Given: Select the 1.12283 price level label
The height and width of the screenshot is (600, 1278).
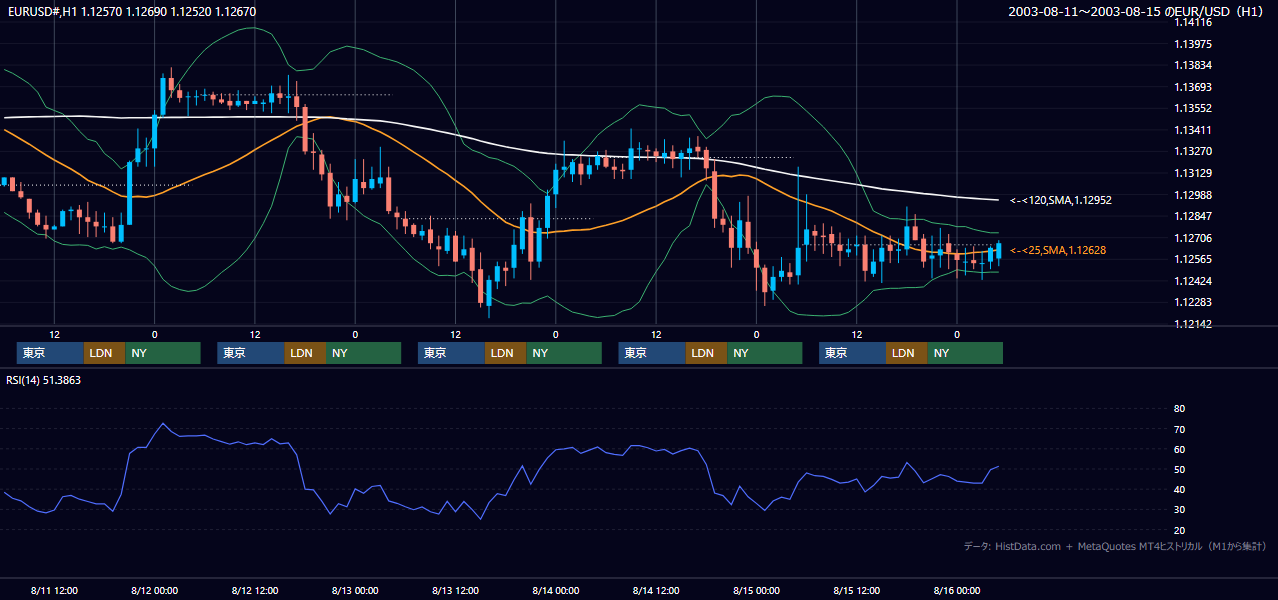Looking at the screenshot, I should 1192,302.
